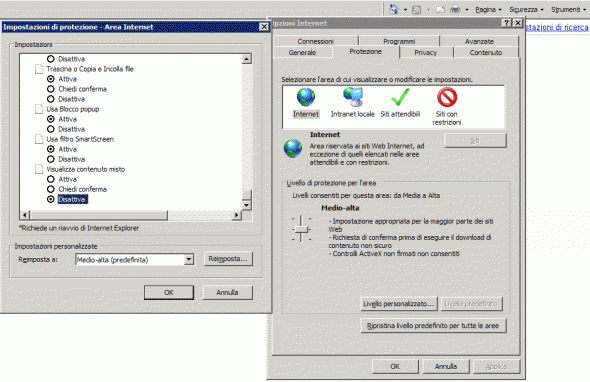Click the settings list scroll down arrow
590x382 pixels.
click(x=247, y=205)
